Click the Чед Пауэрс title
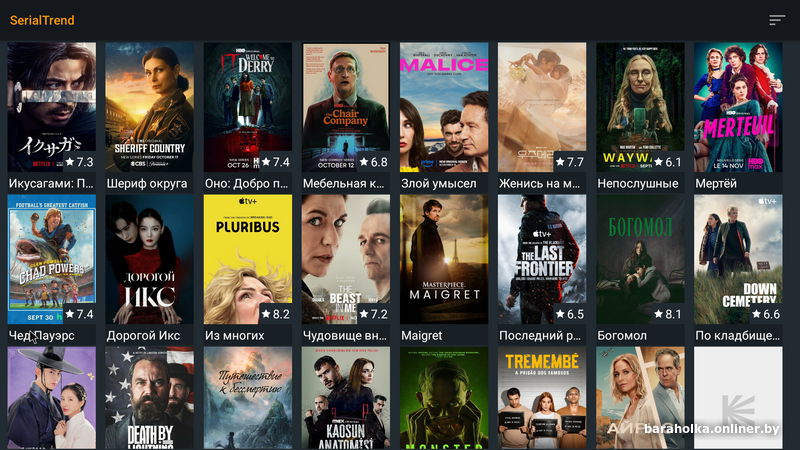 [x=42, y=336]
